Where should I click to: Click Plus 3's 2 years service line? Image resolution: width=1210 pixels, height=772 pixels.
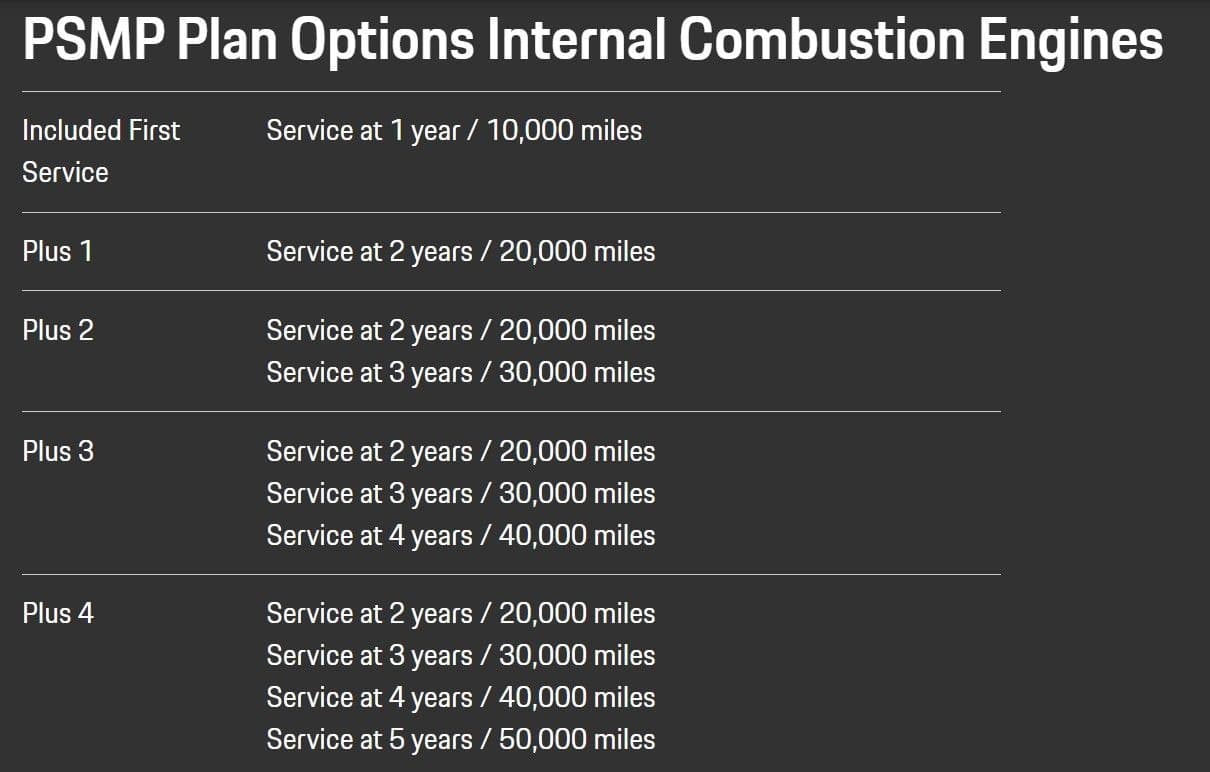[460, 452]
